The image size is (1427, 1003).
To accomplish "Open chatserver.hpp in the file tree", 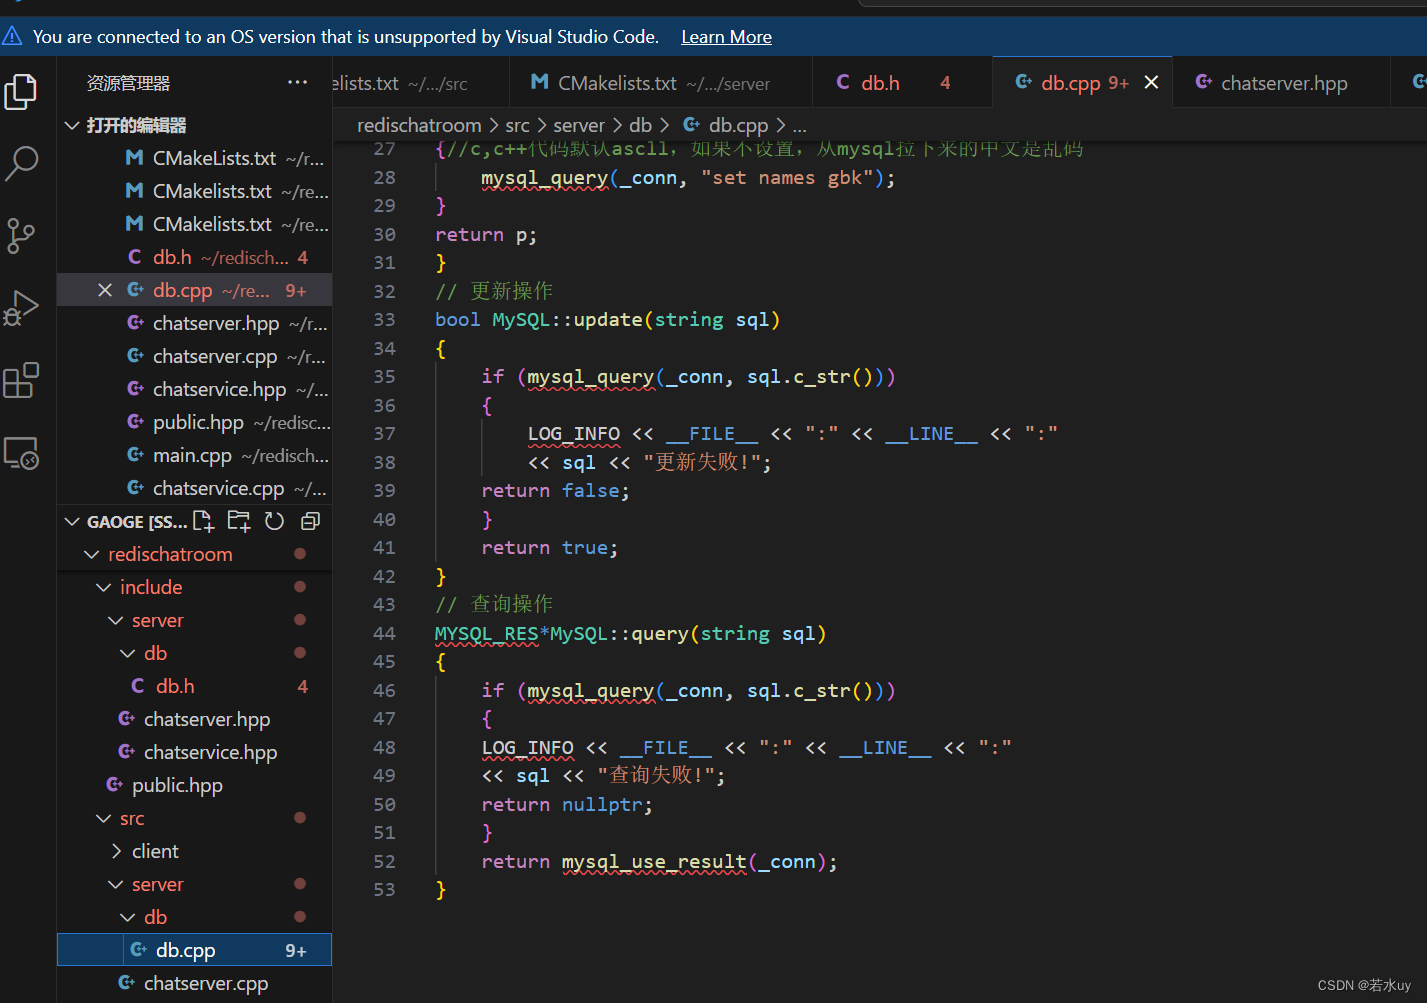I will tap(195, 719).
